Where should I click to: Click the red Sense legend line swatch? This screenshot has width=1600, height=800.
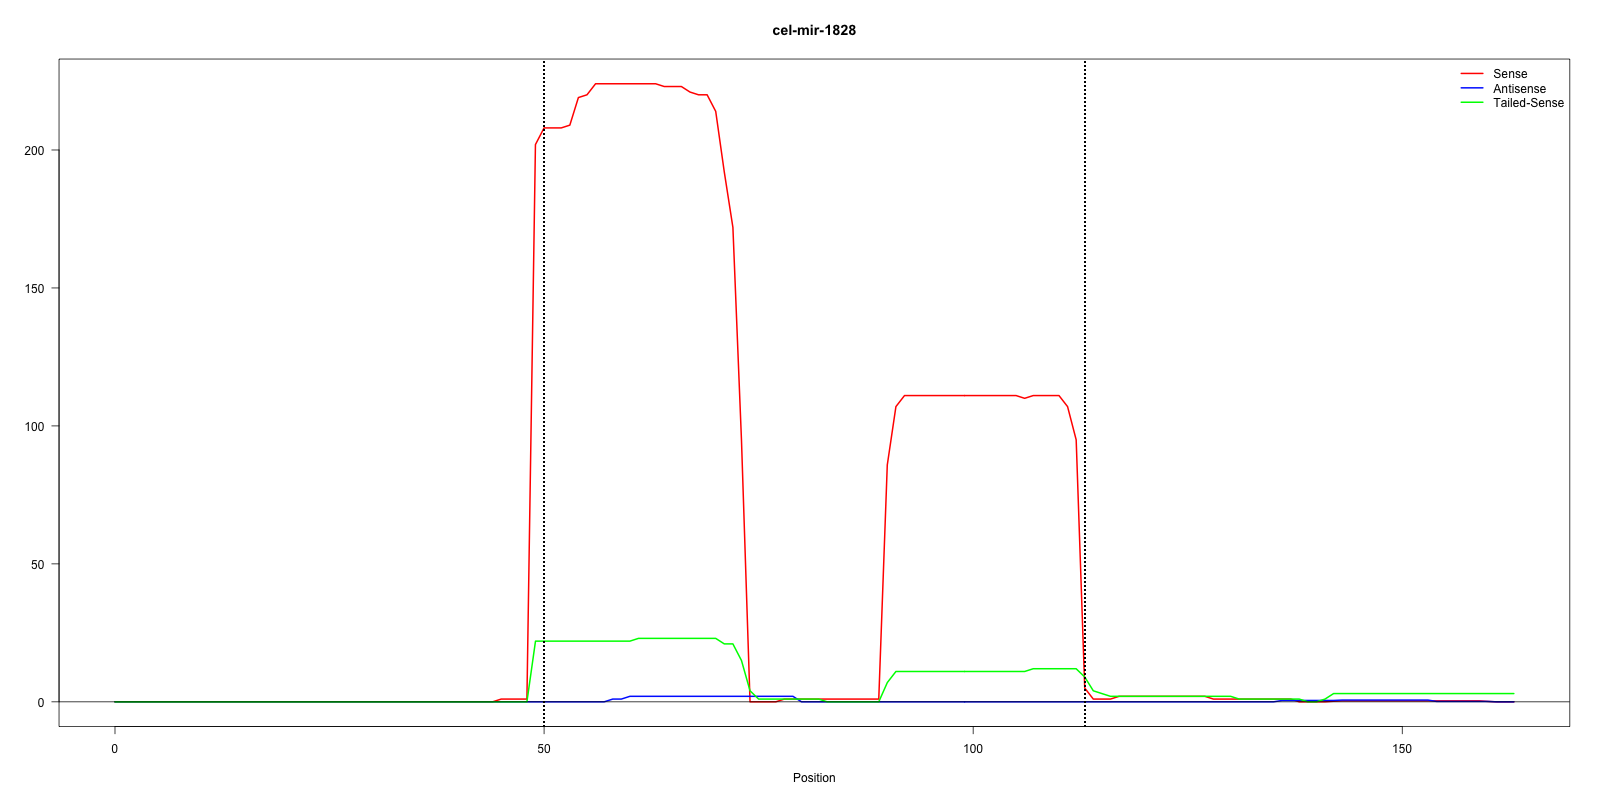click(1471, 74)
